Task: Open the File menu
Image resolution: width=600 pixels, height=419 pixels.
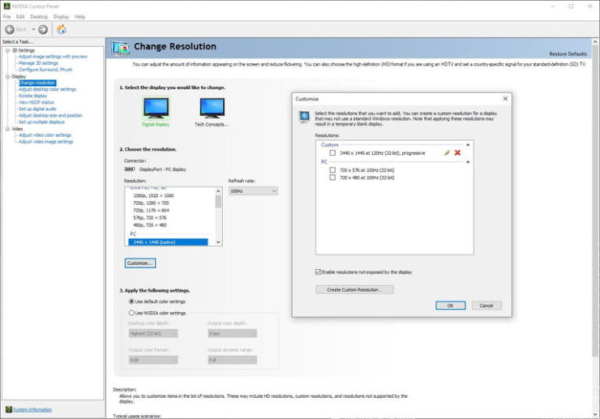Action: (7, 17)
